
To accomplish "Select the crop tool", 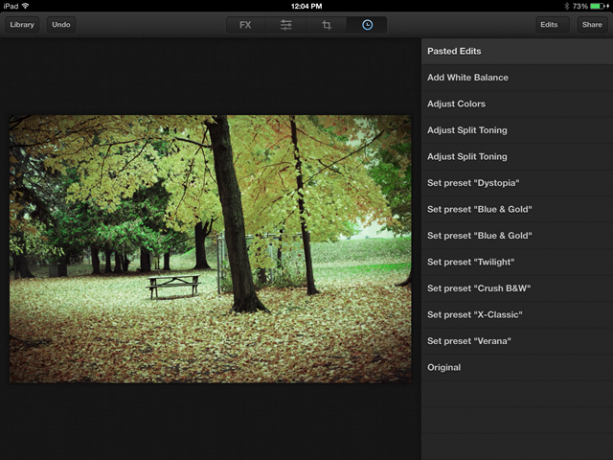I will click(327, 25).
